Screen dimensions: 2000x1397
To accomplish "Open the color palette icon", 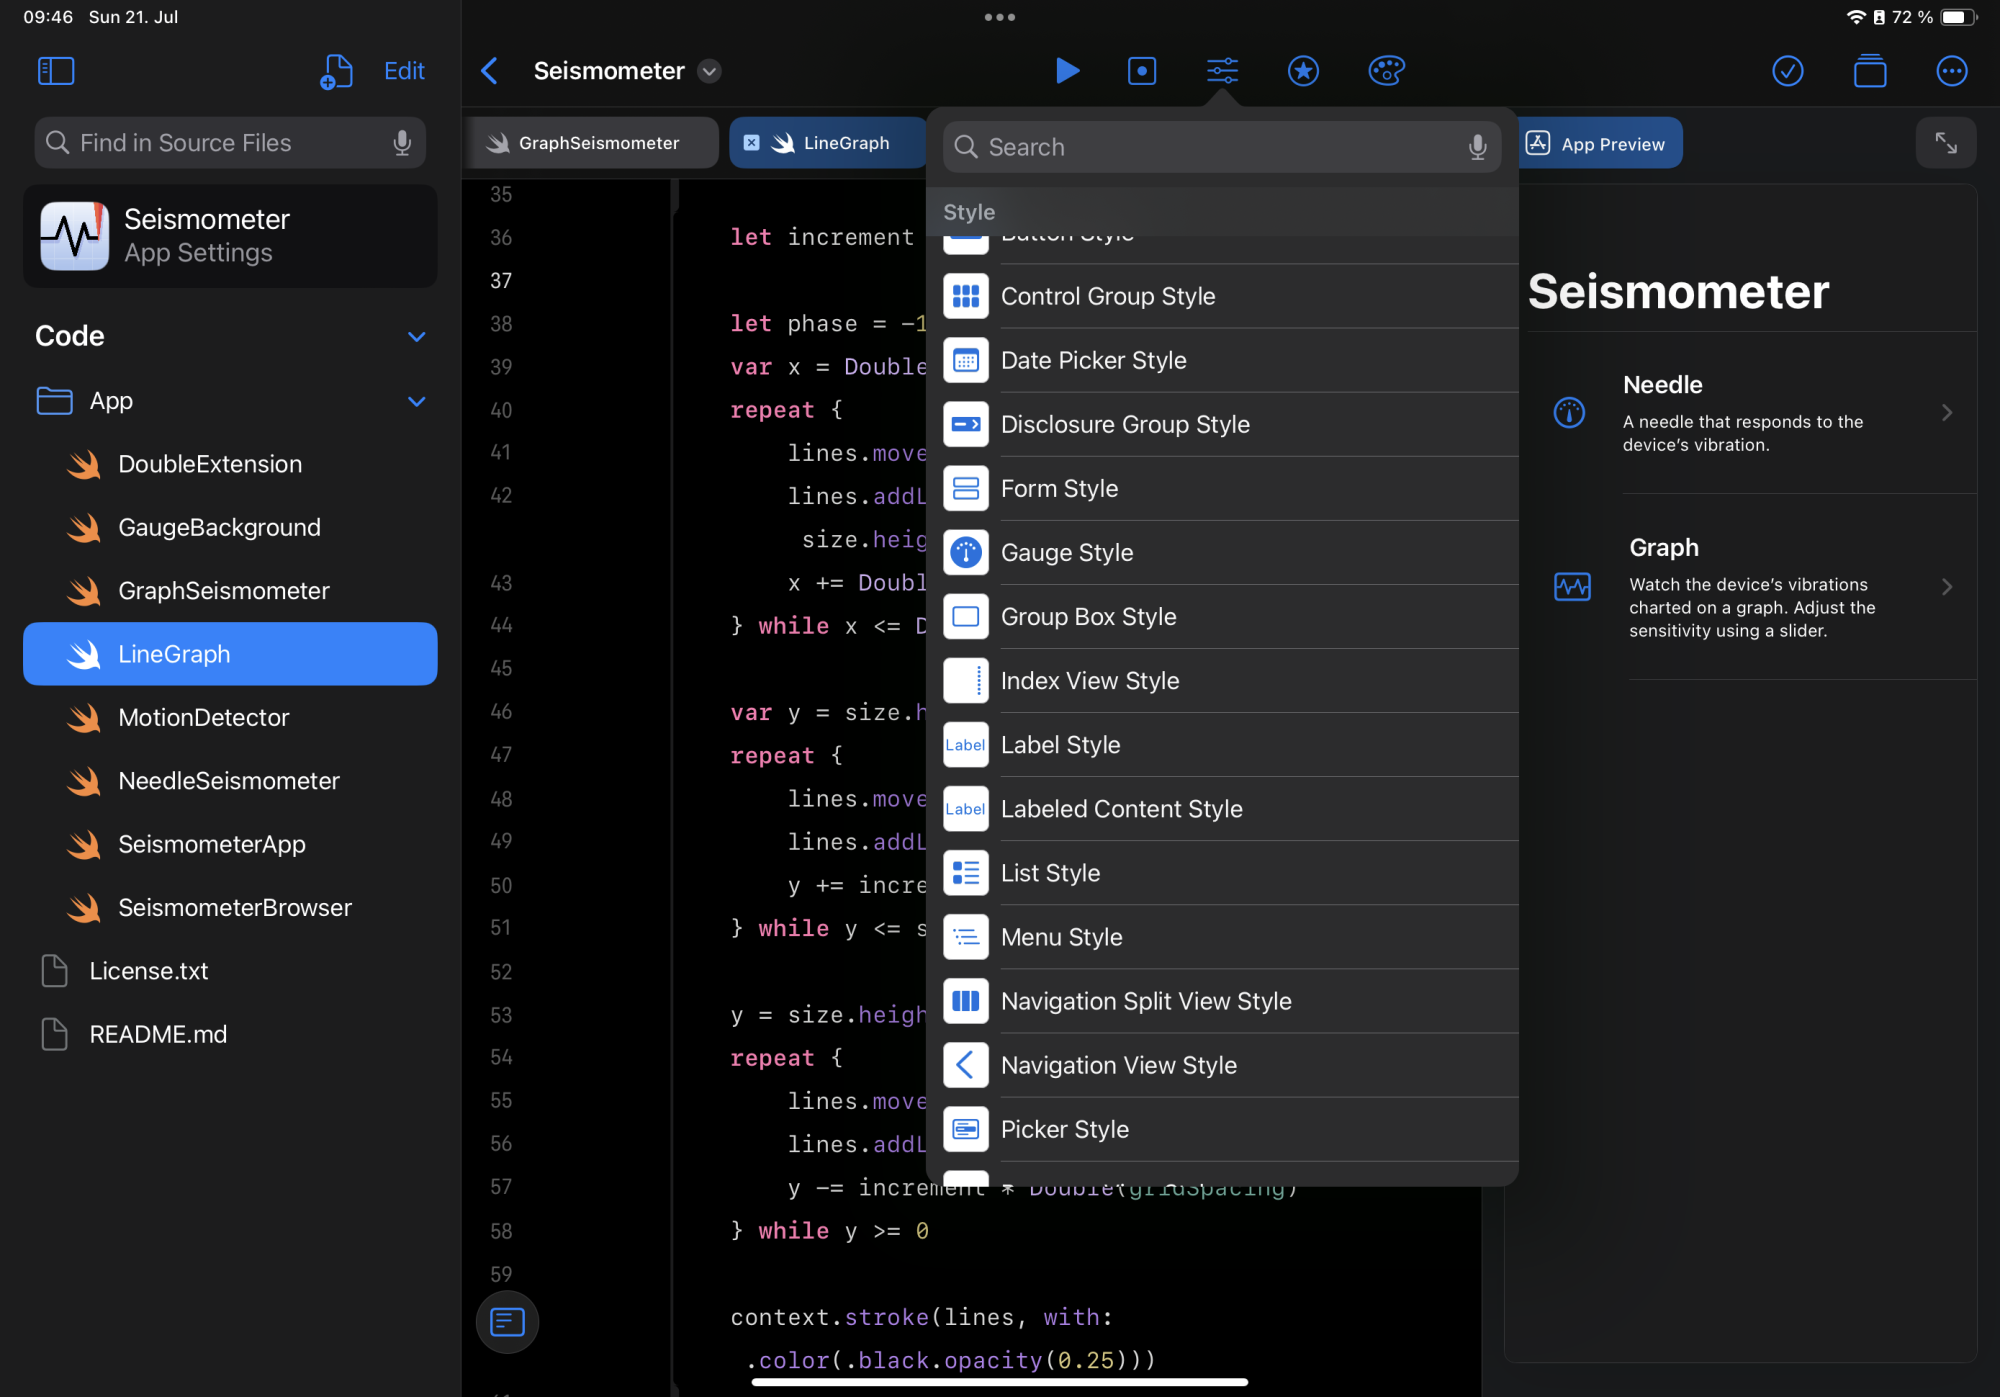I will [x=1386, y=71].
